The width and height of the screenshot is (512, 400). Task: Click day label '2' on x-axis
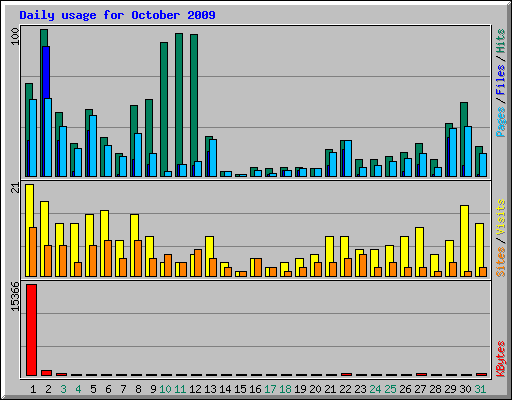(48, 389)
